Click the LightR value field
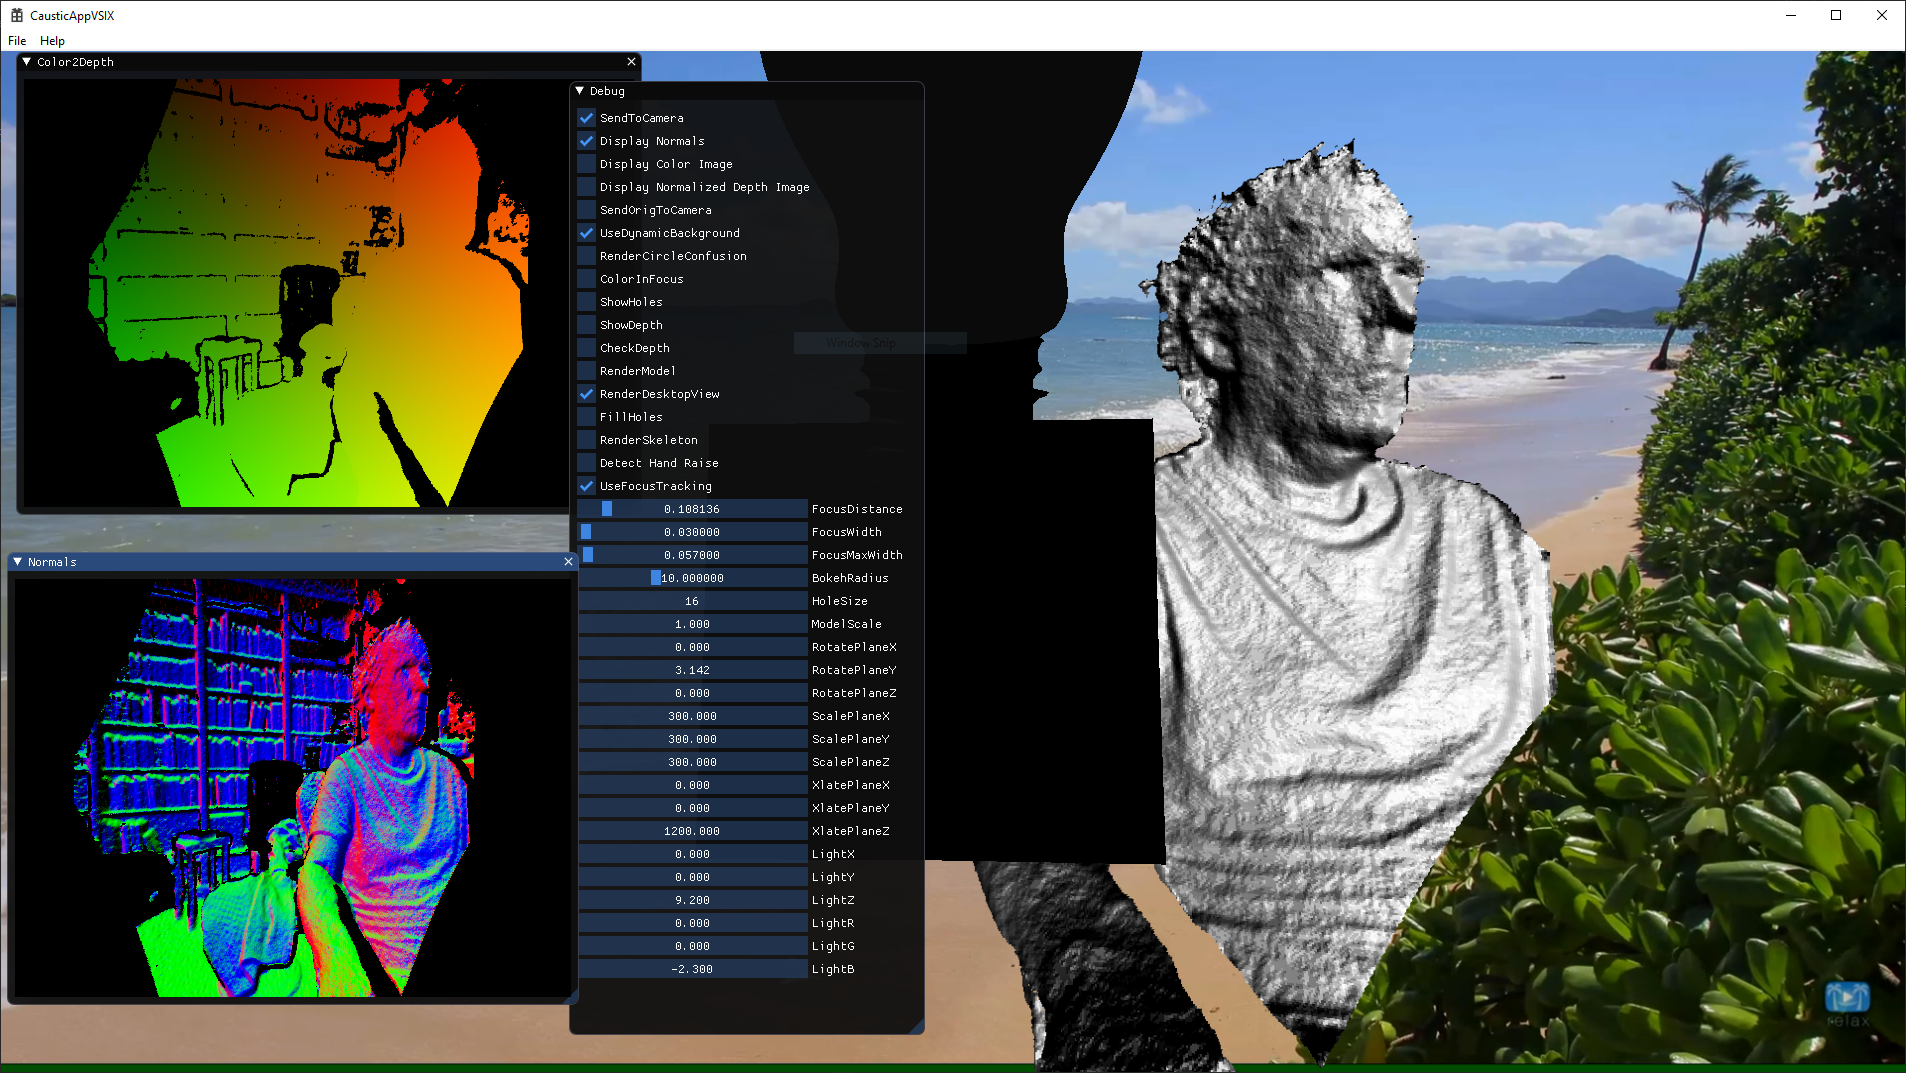 click(x=692, y=923)
